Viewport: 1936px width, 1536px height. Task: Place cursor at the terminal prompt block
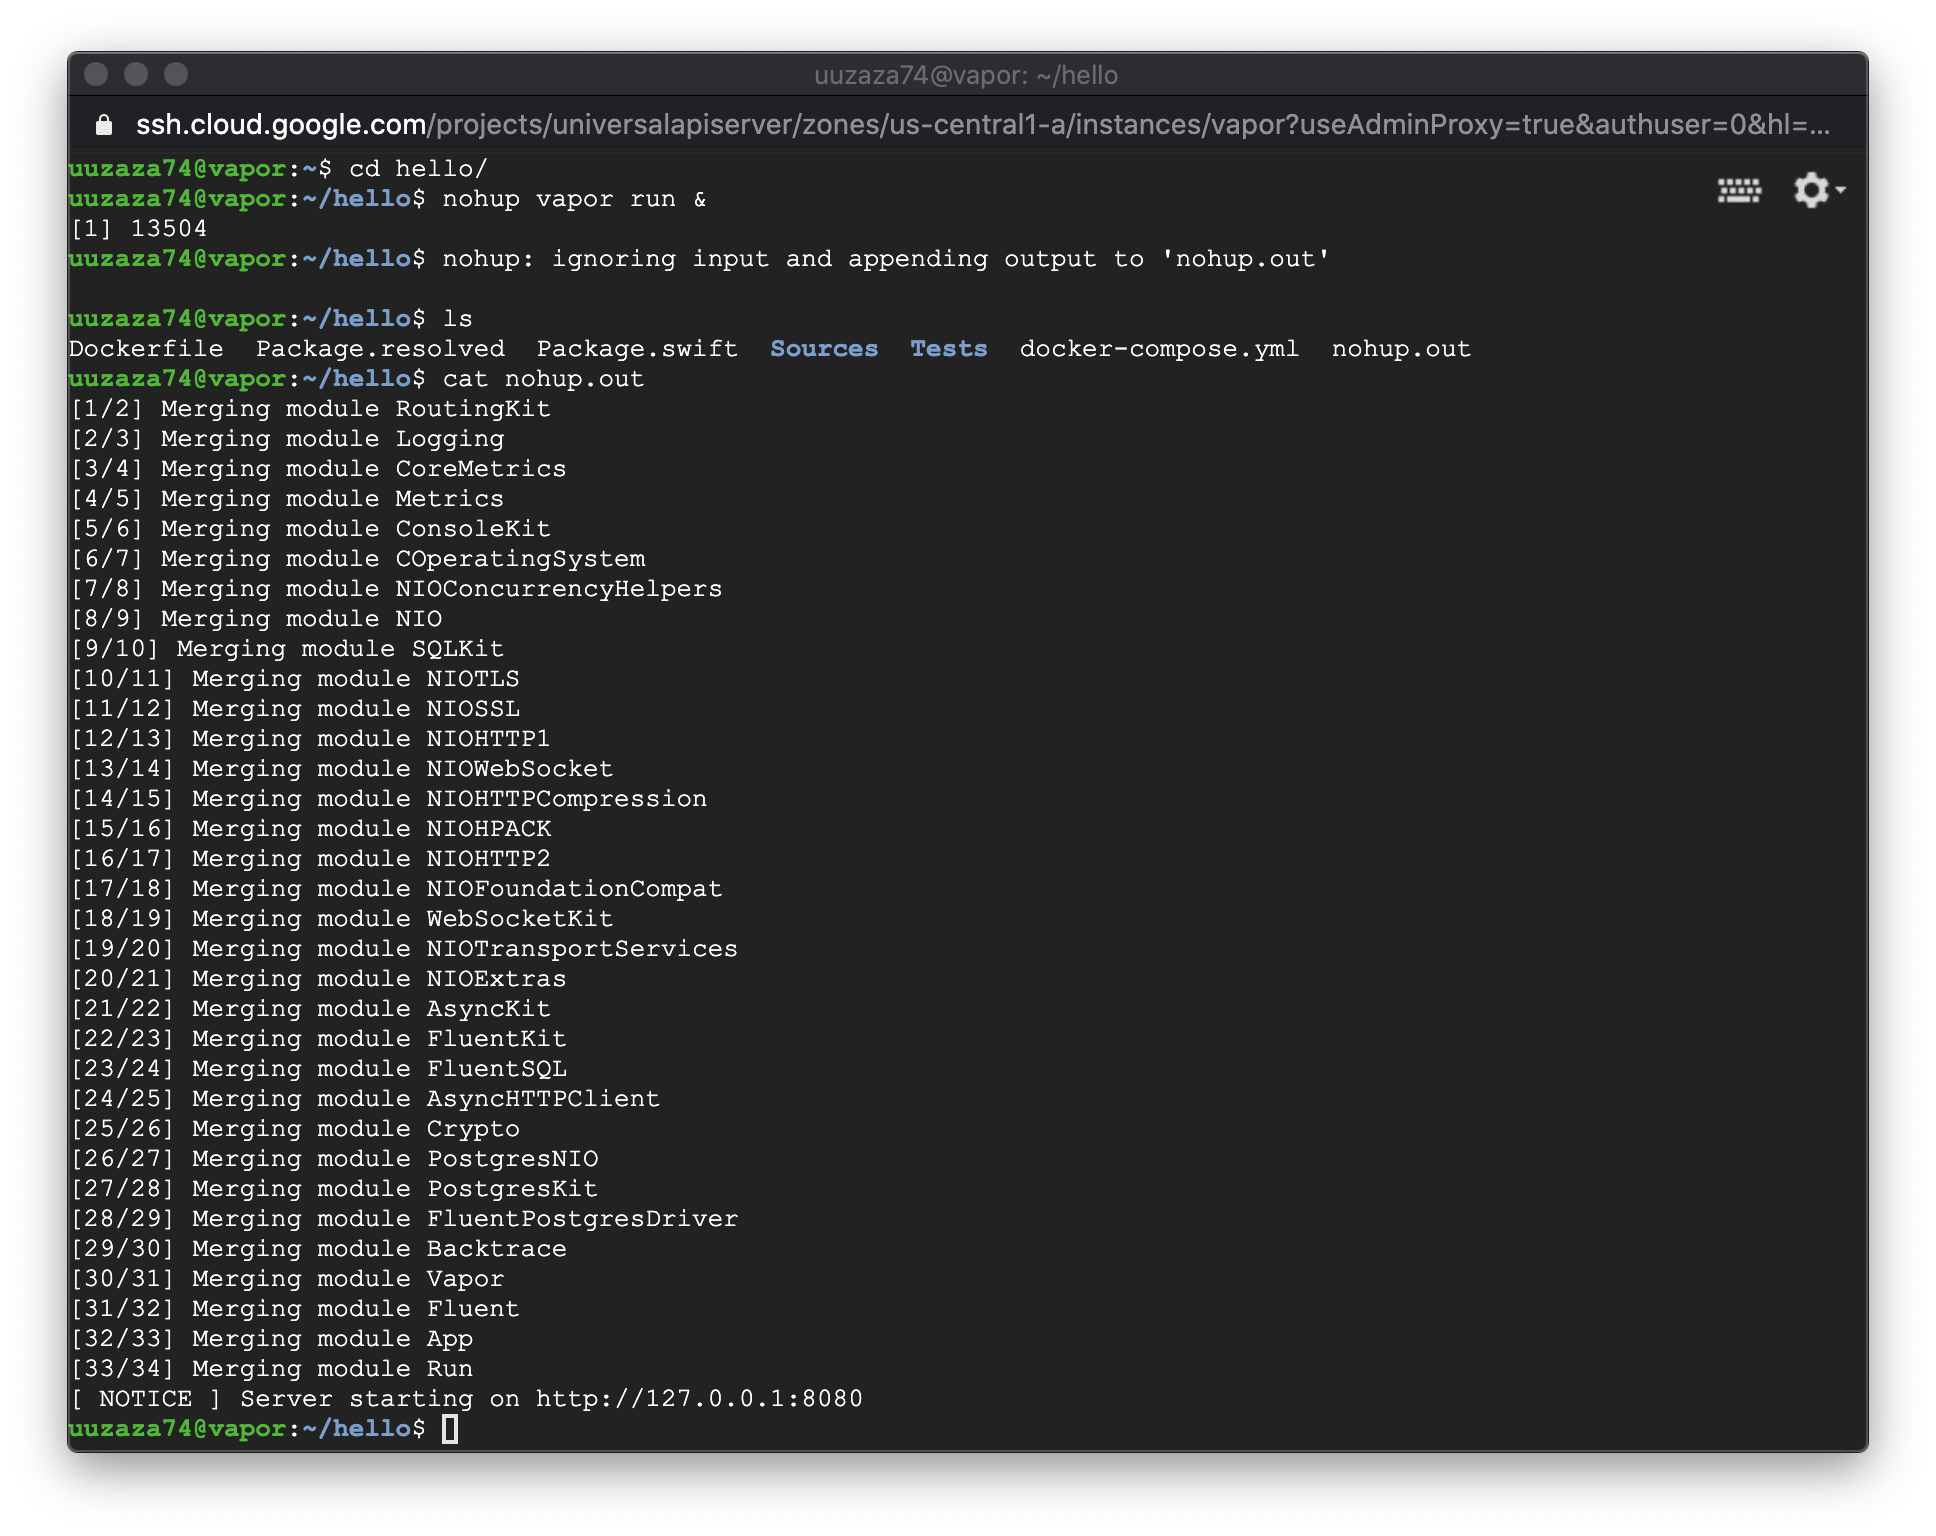coord(450,1429)
